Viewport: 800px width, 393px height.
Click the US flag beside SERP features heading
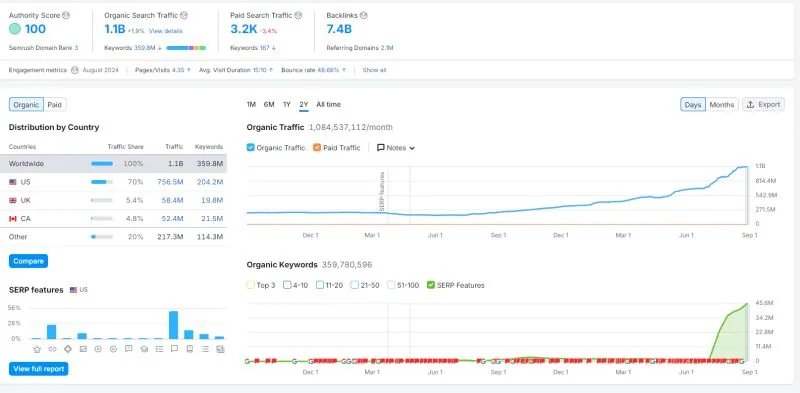click(x=73, y=290)
